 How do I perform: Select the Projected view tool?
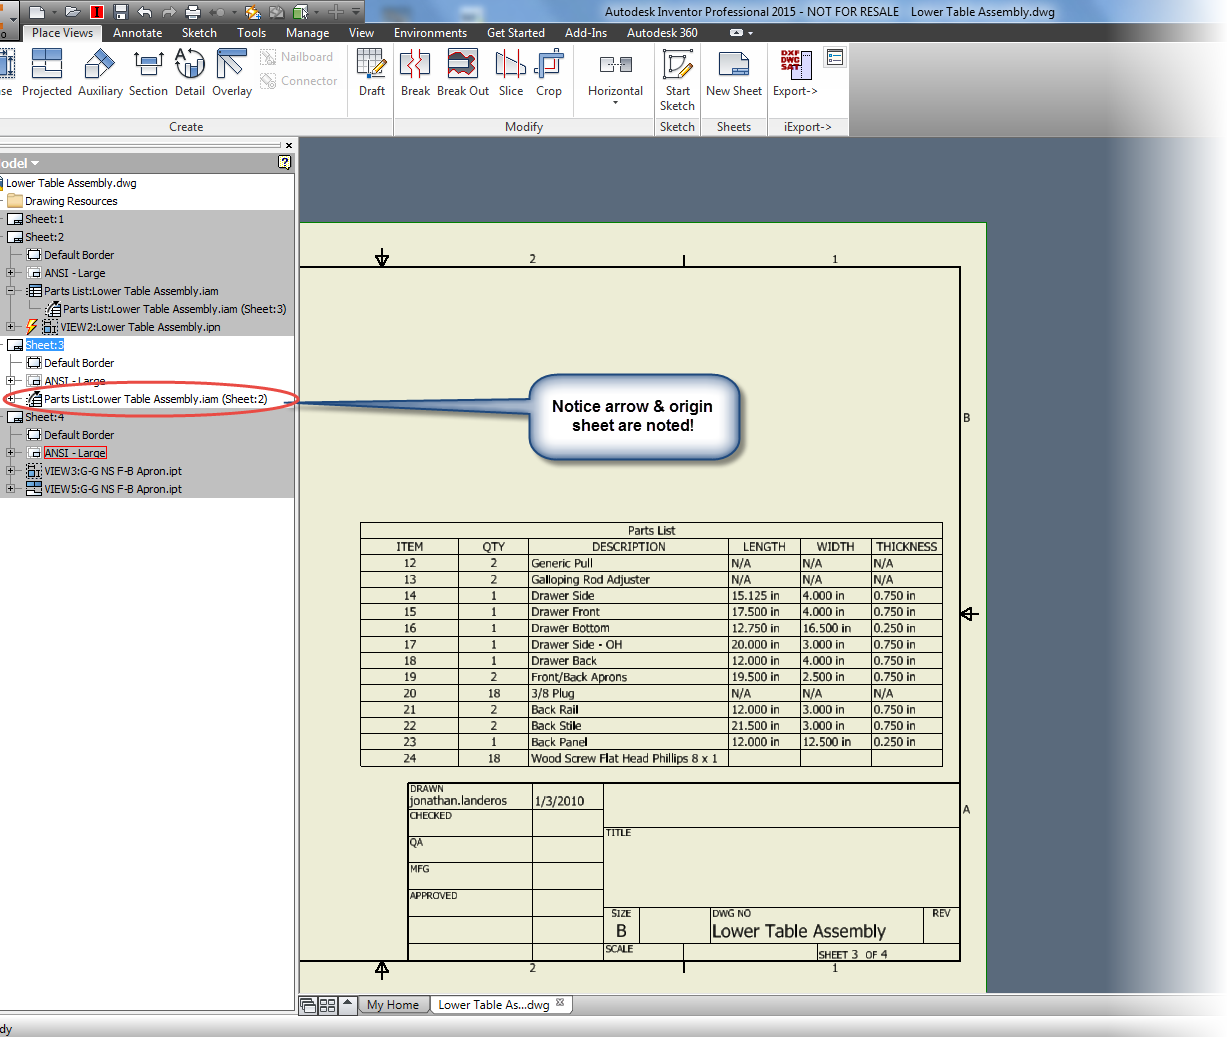point(47,70)
